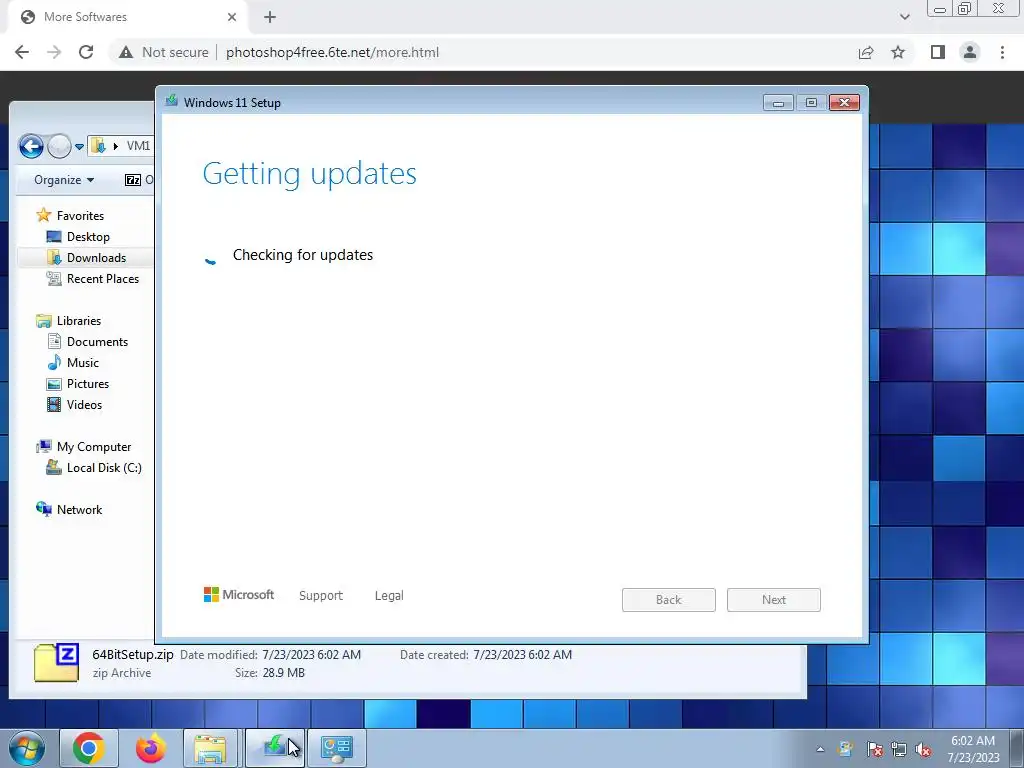The image size is (1024, 768).
Task: Open a new Chrome tab
Action: tap(270, 17)
